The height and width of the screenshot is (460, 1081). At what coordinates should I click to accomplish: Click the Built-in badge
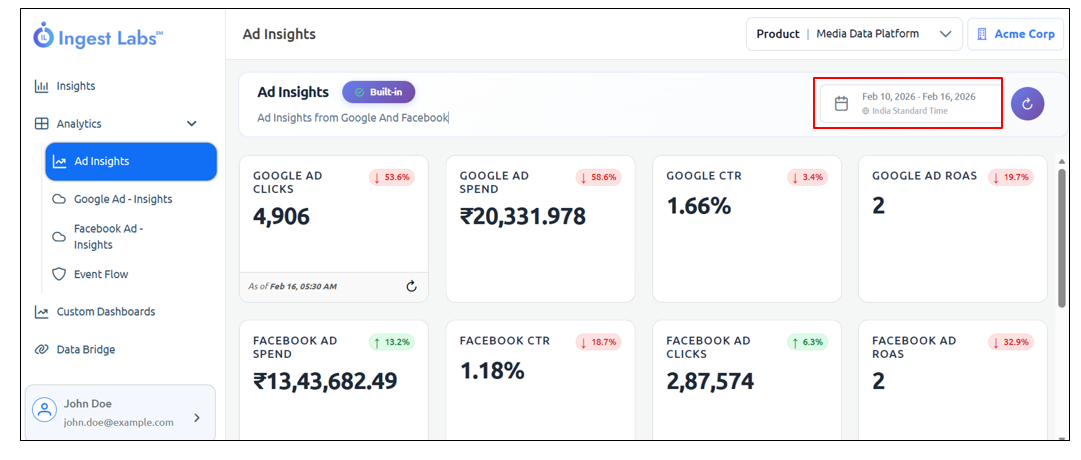378,92
